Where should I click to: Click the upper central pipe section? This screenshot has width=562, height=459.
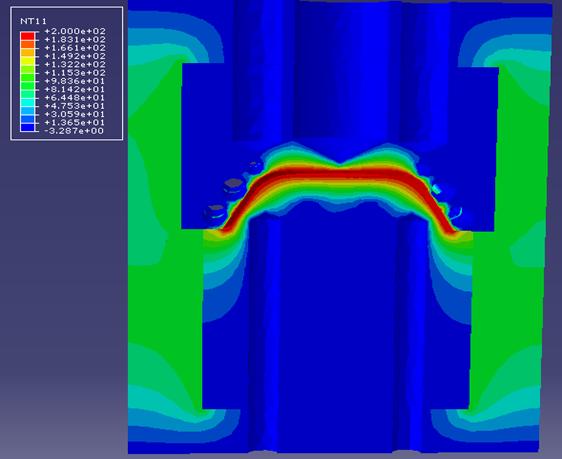click(x=340, y=72)
